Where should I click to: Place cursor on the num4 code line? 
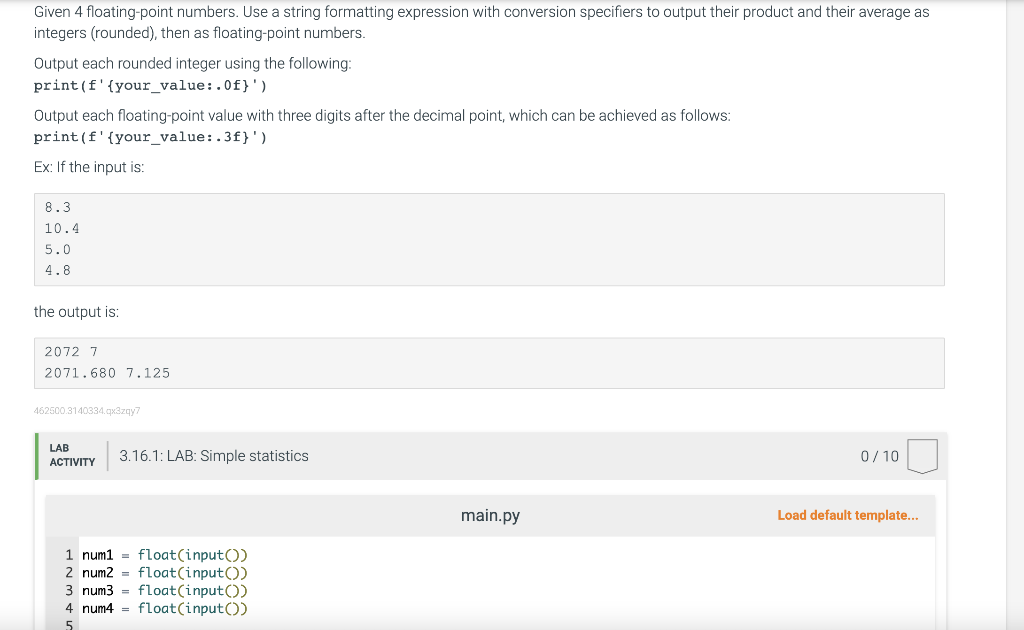pyautogui.click(x=165, y=608)
